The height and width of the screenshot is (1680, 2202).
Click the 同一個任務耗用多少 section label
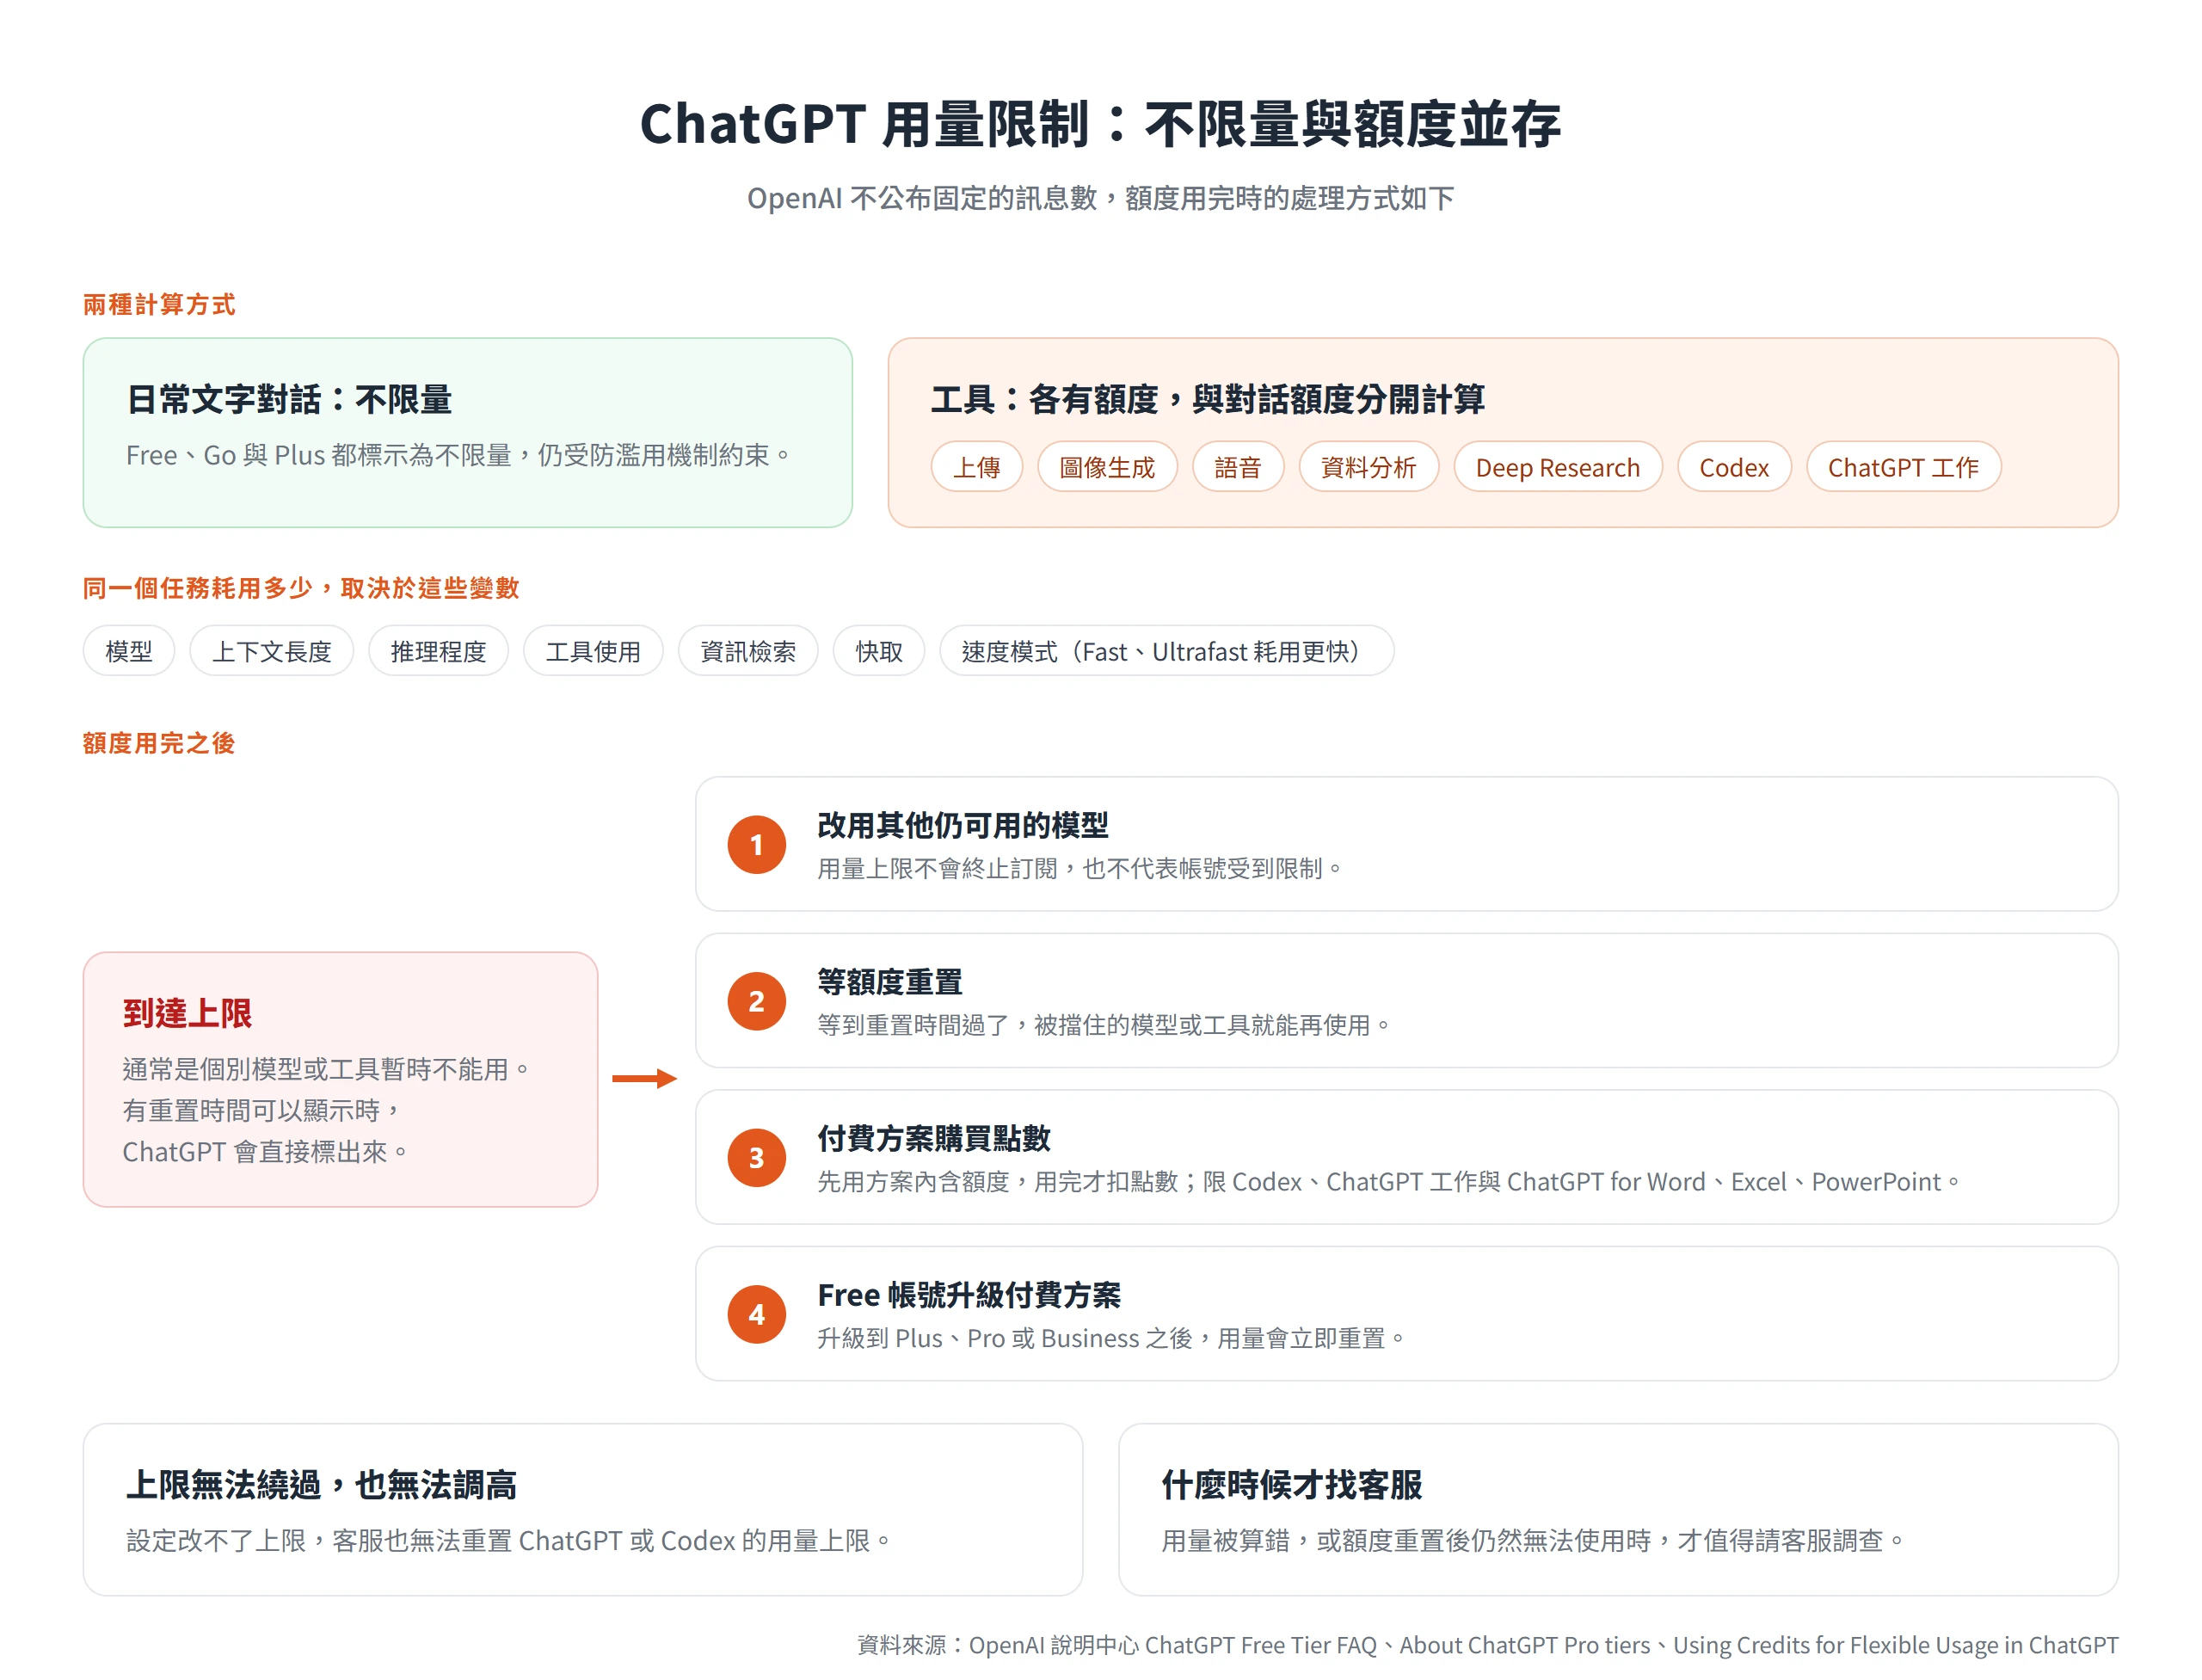click(301, 588)
